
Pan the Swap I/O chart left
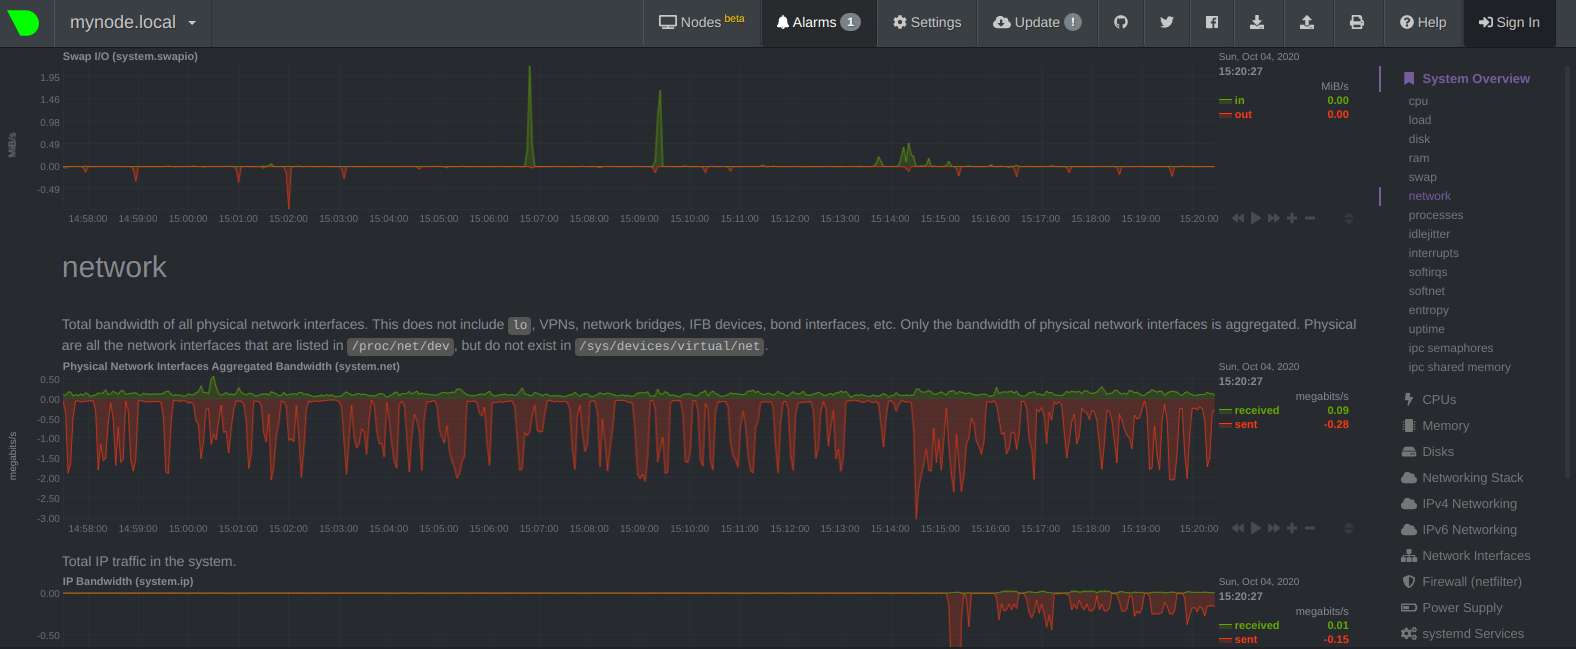coord(1238,218)
